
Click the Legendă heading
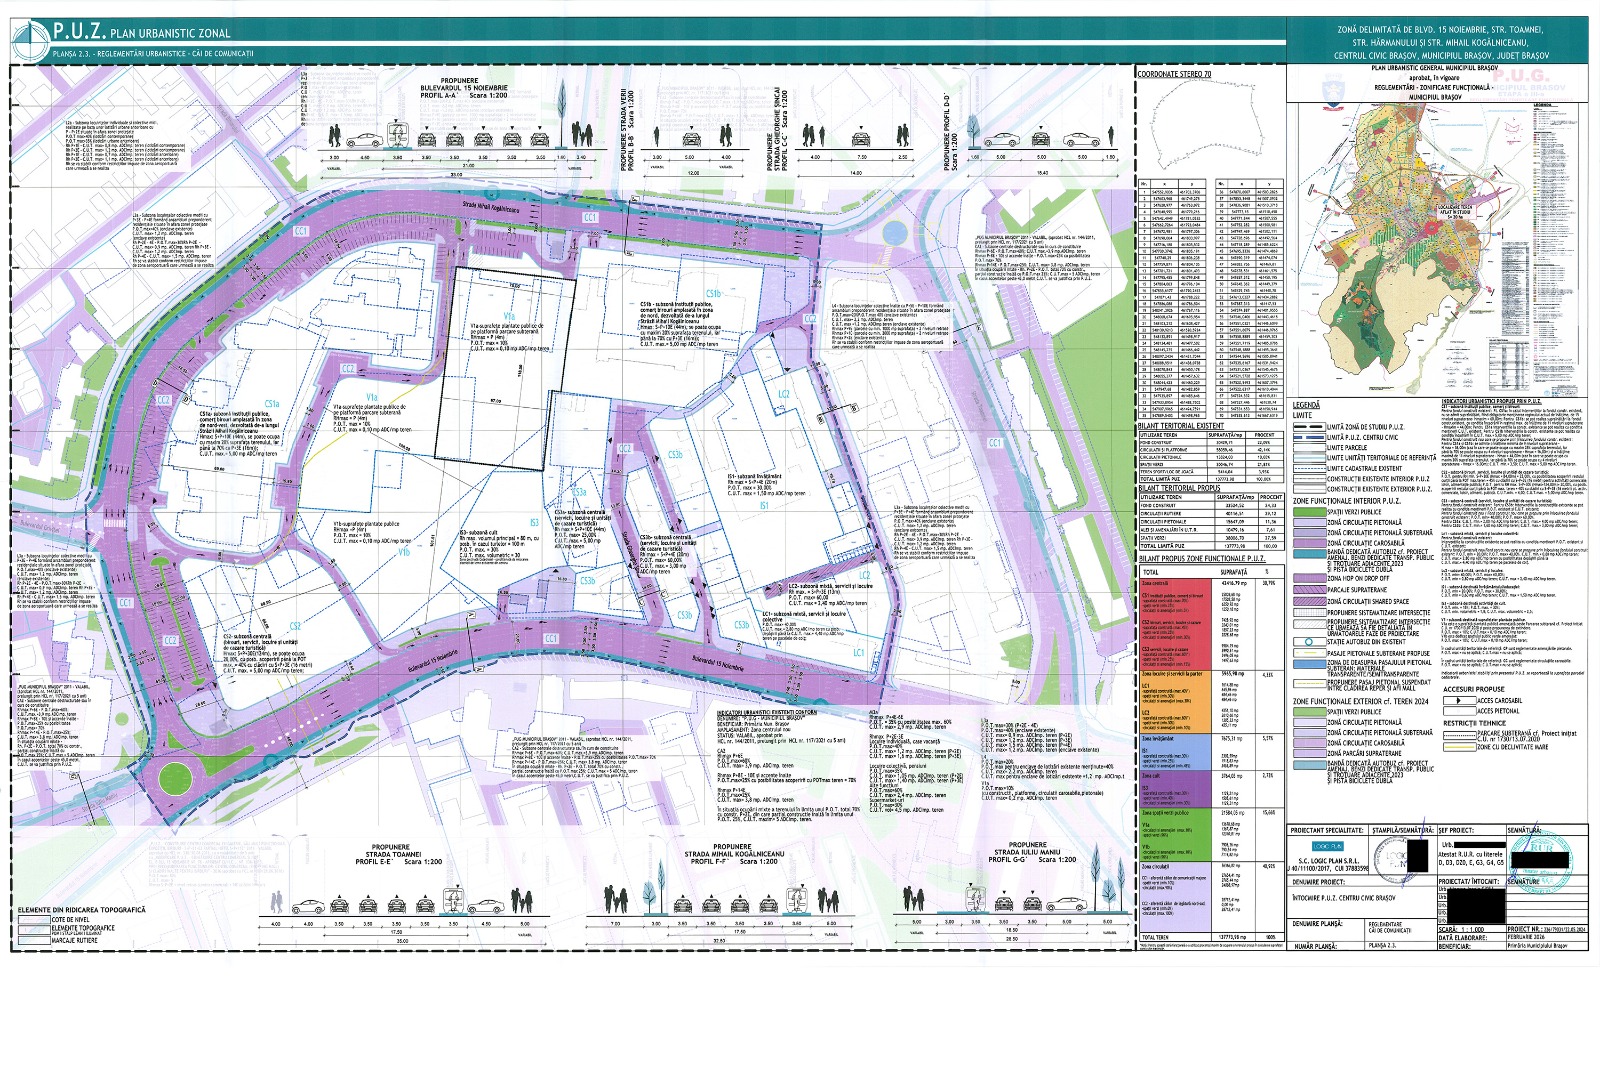1306,405
